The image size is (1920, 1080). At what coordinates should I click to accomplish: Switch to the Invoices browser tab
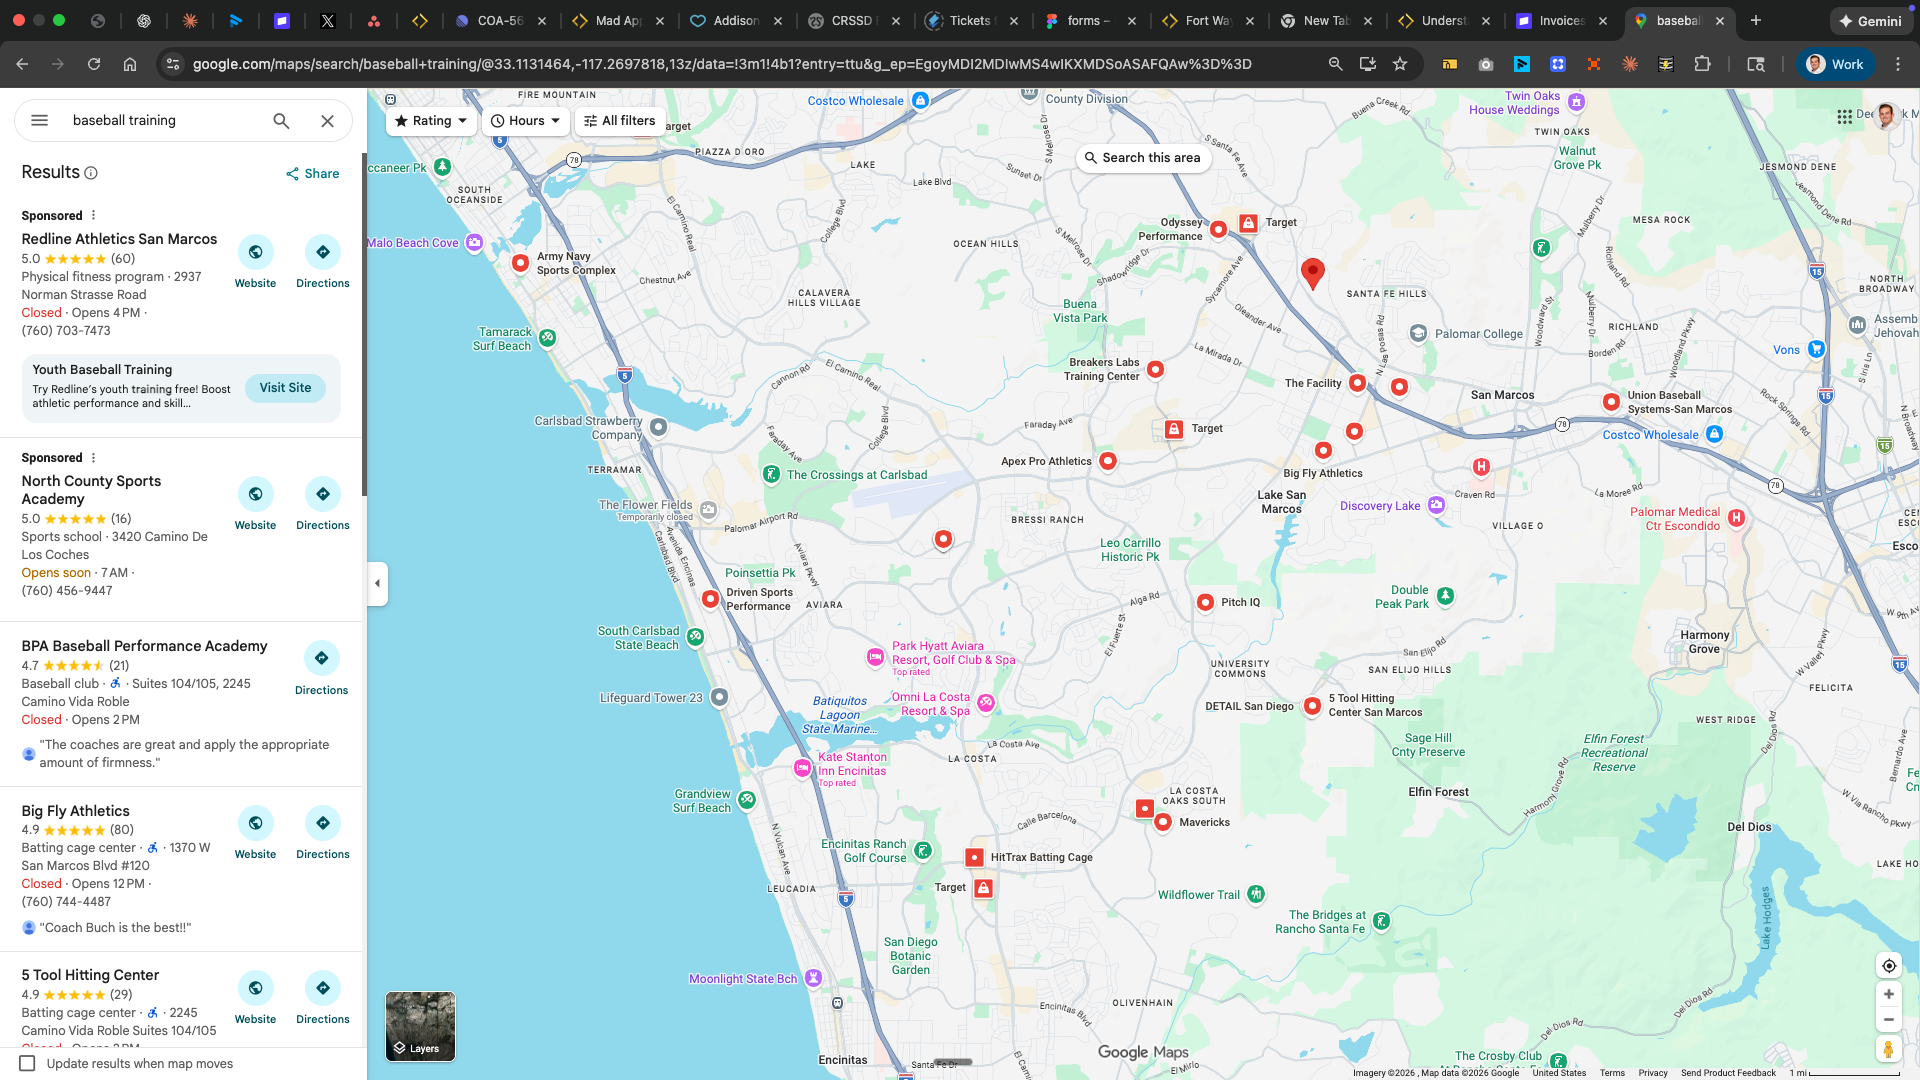coord(1560,20)
